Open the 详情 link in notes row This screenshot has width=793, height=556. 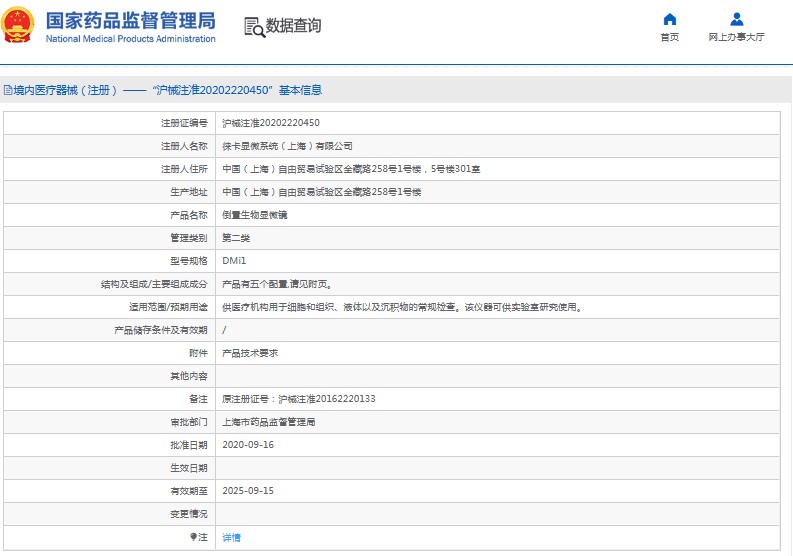click(231, 537)
